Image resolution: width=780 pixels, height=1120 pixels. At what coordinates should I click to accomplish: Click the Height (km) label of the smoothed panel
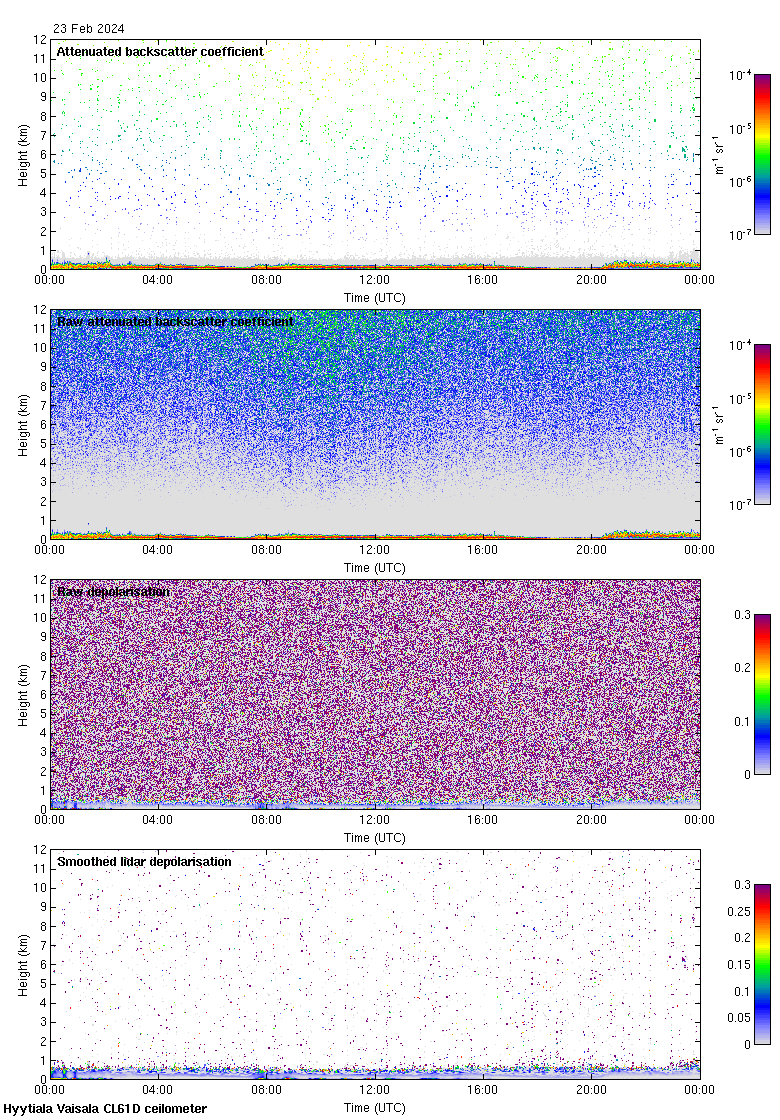click(x=24, y=964)
